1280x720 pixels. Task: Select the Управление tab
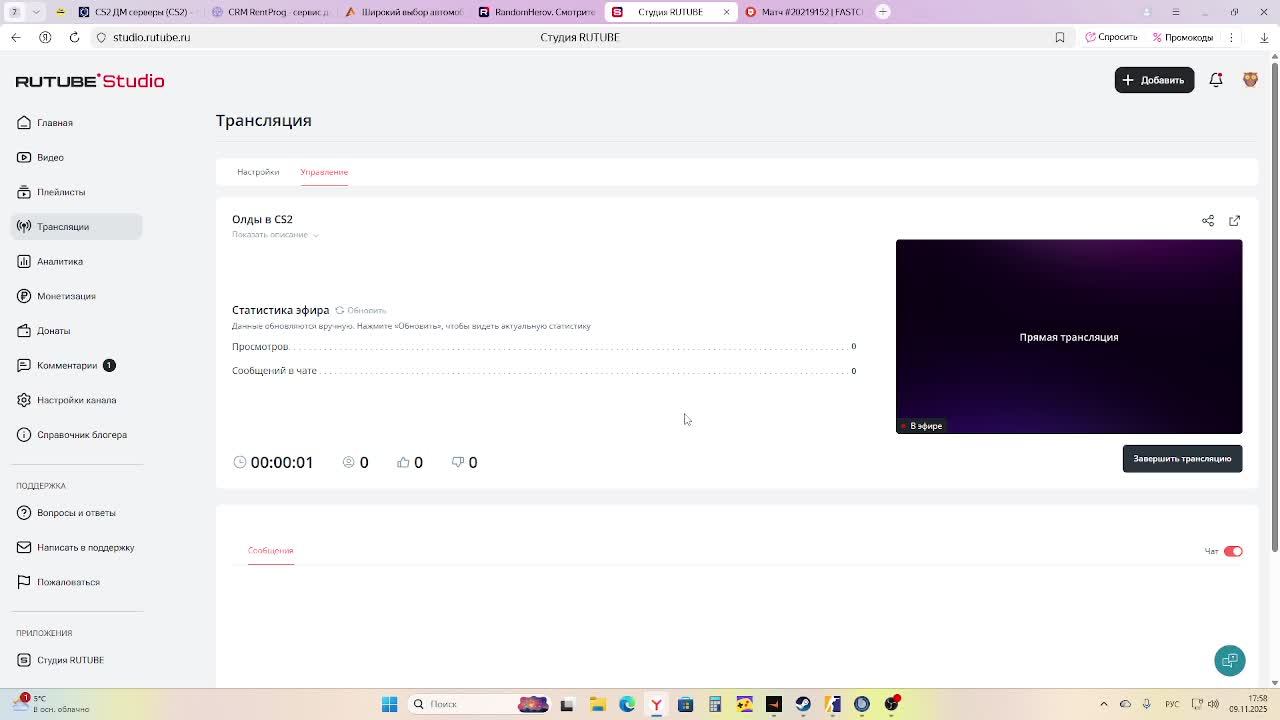coord(324,172)
